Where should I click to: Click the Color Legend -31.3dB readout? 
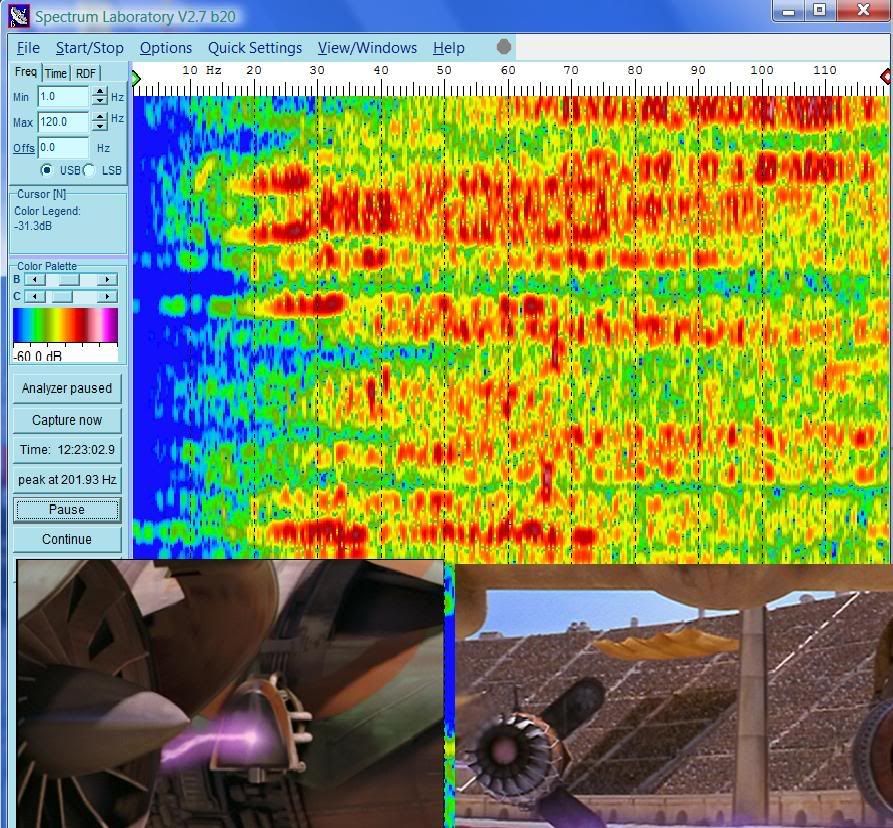tap(47, 218)
